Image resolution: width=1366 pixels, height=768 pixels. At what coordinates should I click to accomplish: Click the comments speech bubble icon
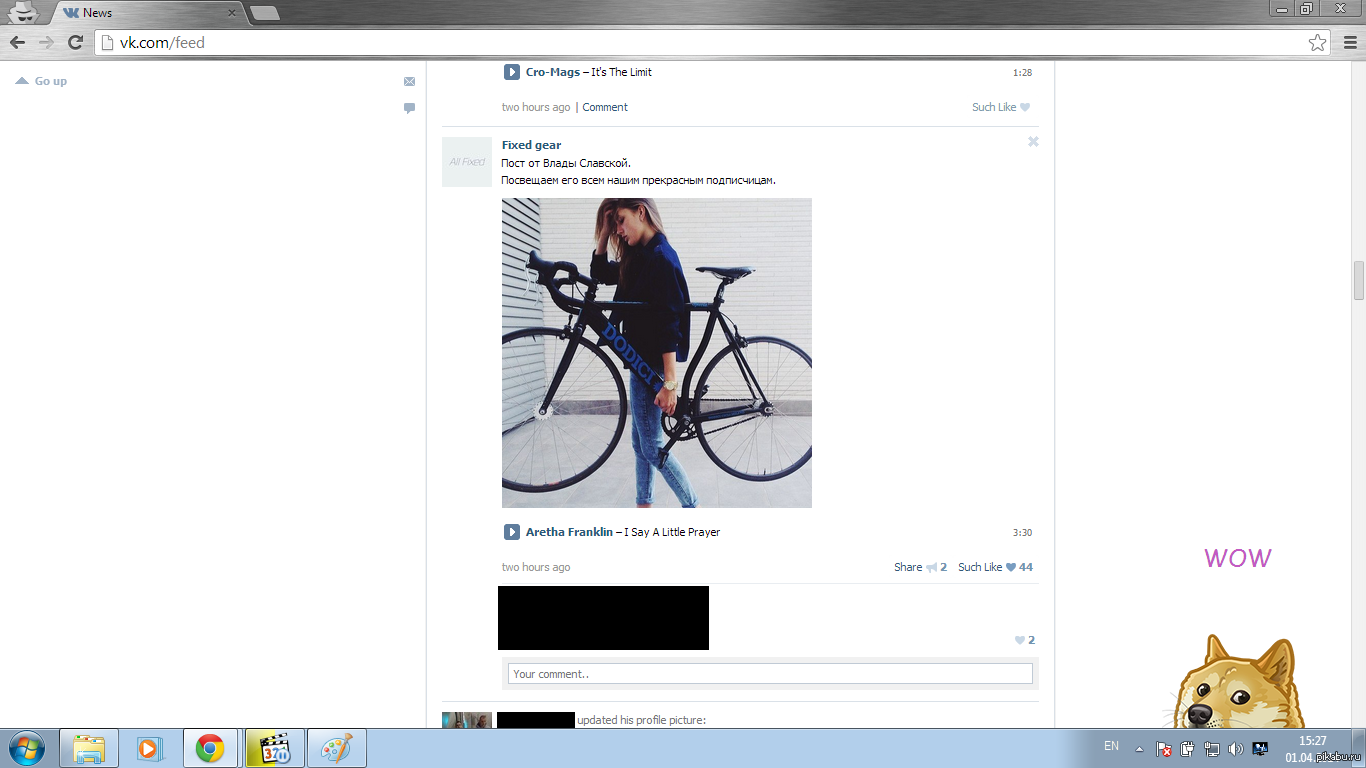(x=409, y=108)
